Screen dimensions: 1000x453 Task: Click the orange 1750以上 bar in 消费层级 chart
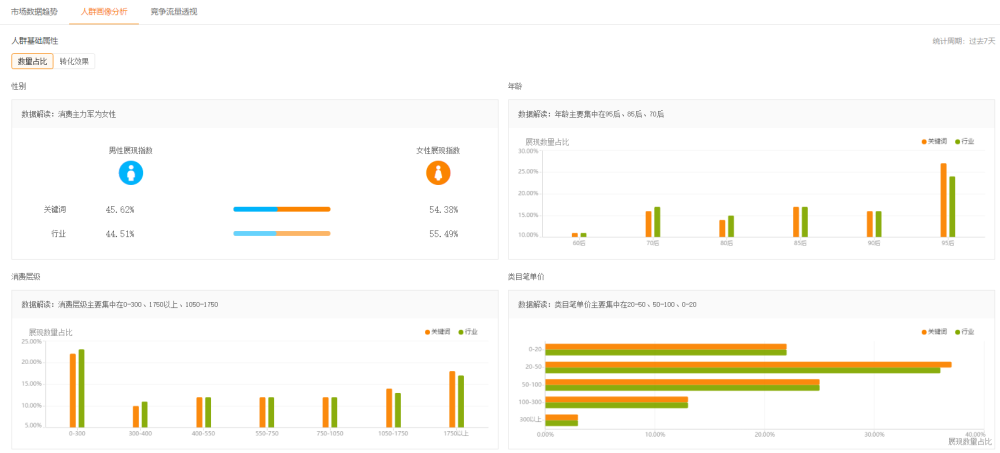(x=452, y=399)
